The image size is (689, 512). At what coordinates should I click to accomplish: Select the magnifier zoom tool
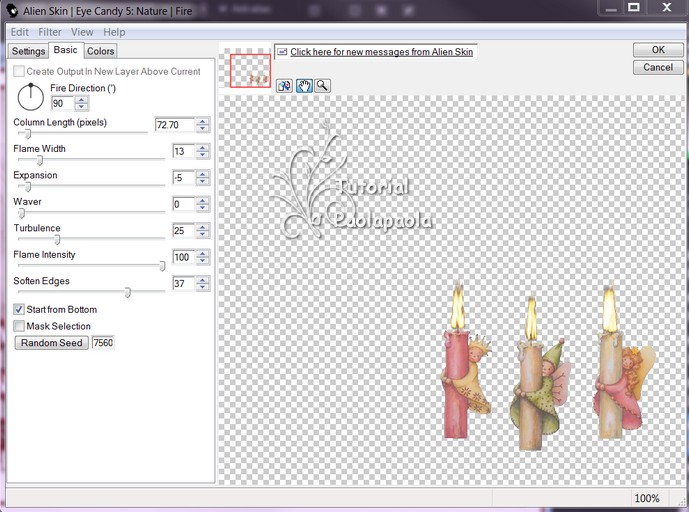323,85
